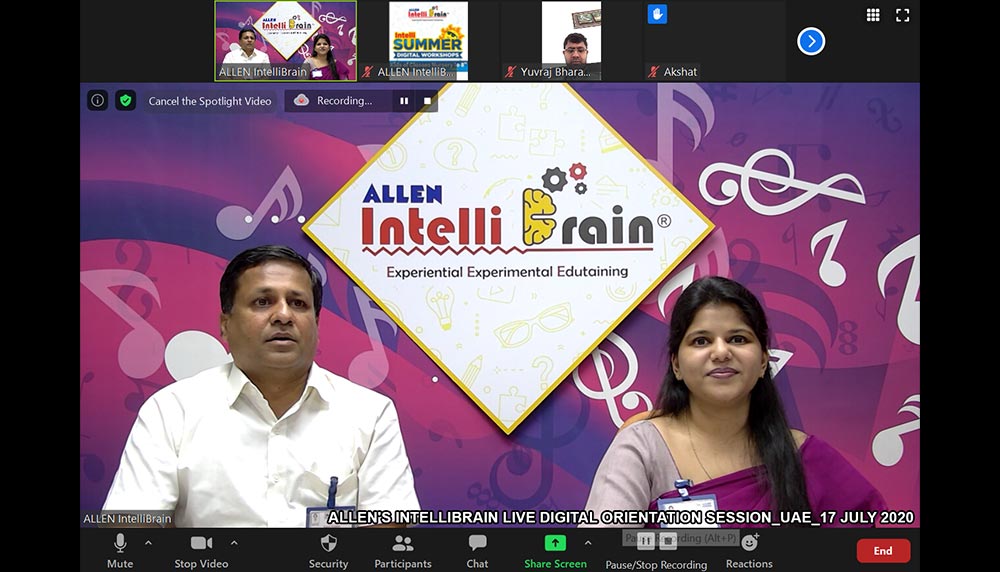The image size is (1000, 572).
Task: Click muted mic icon beside Akshat name
Action: coord(653,72)
